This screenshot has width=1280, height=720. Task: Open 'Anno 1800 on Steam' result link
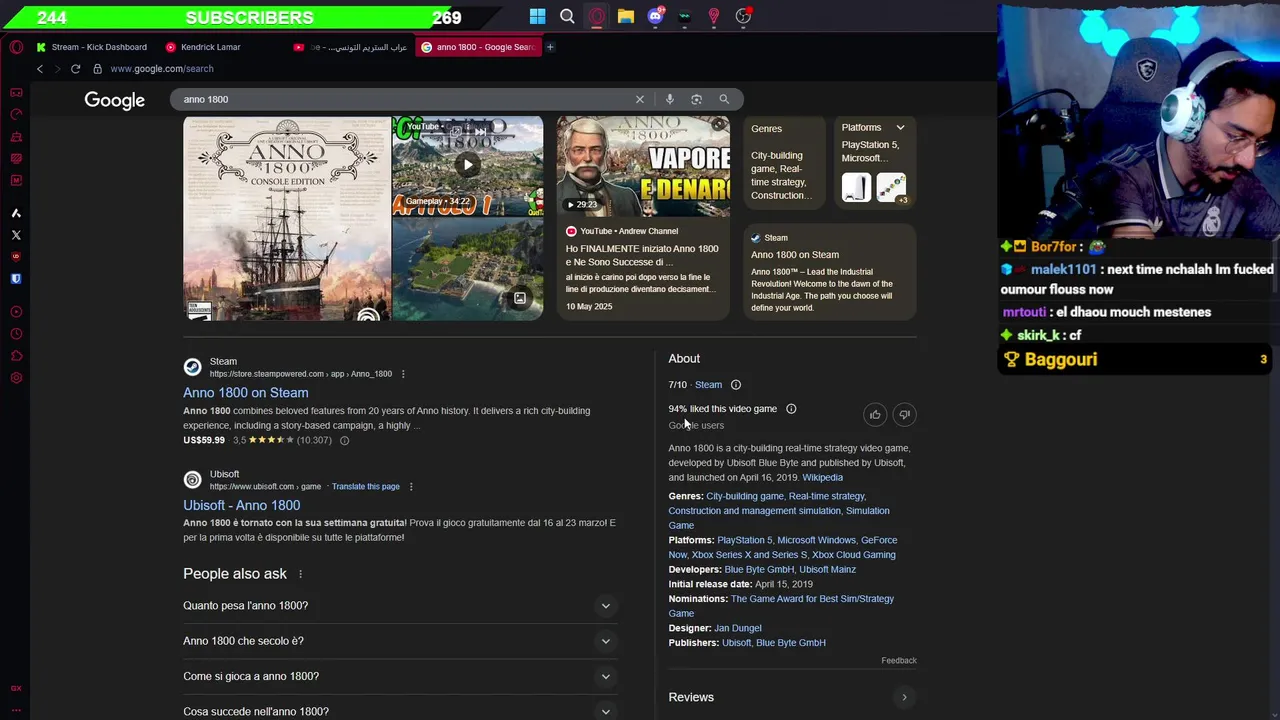coord(245,393)
